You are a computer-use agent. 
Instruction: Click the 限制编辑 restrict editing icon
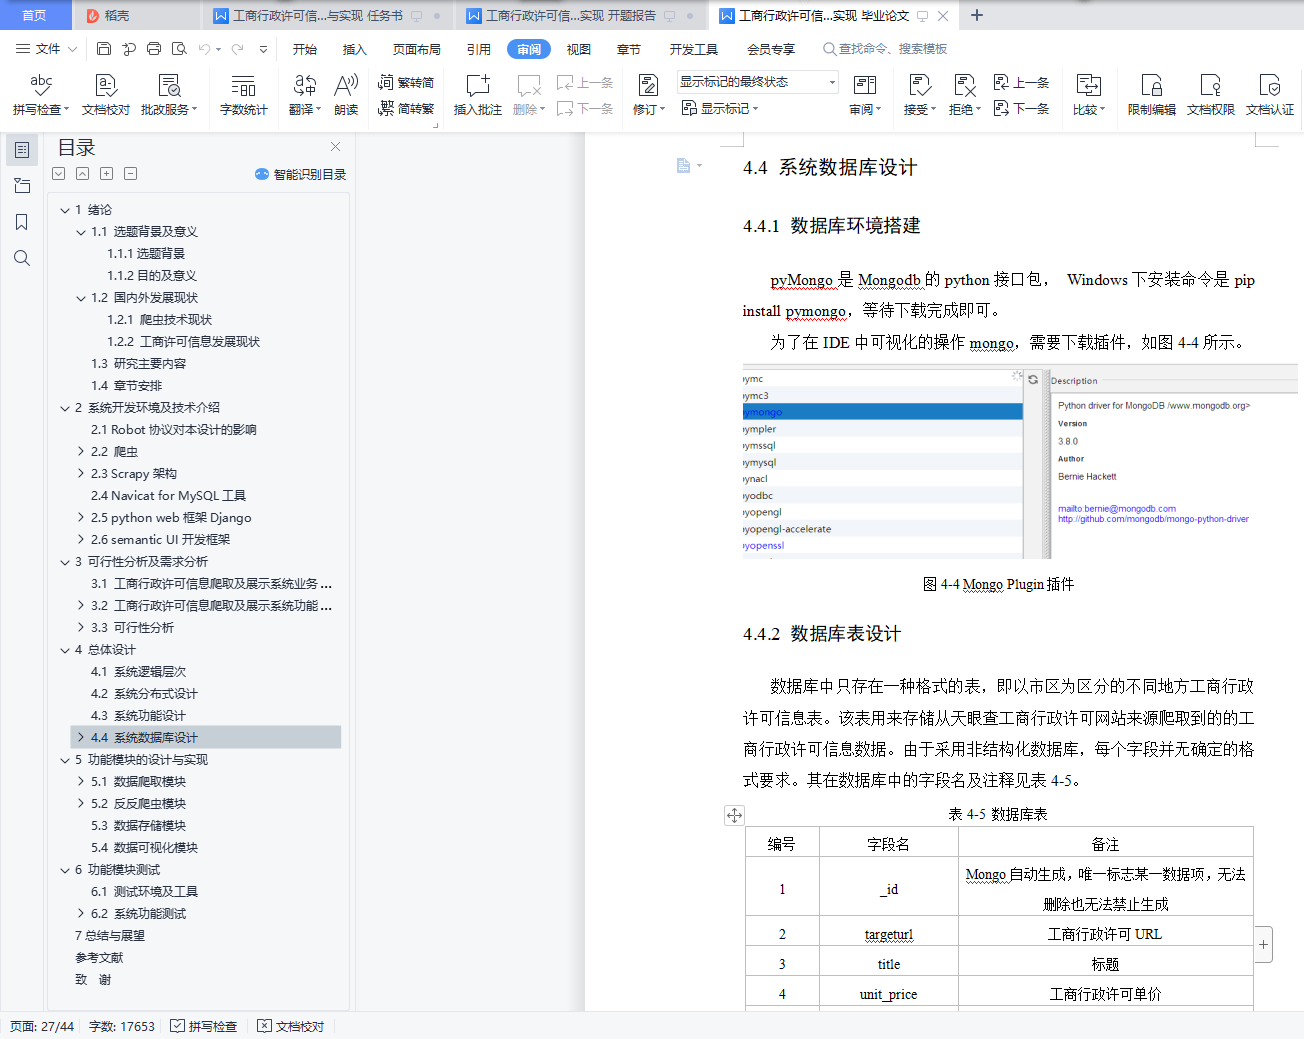pos(1152,95)
